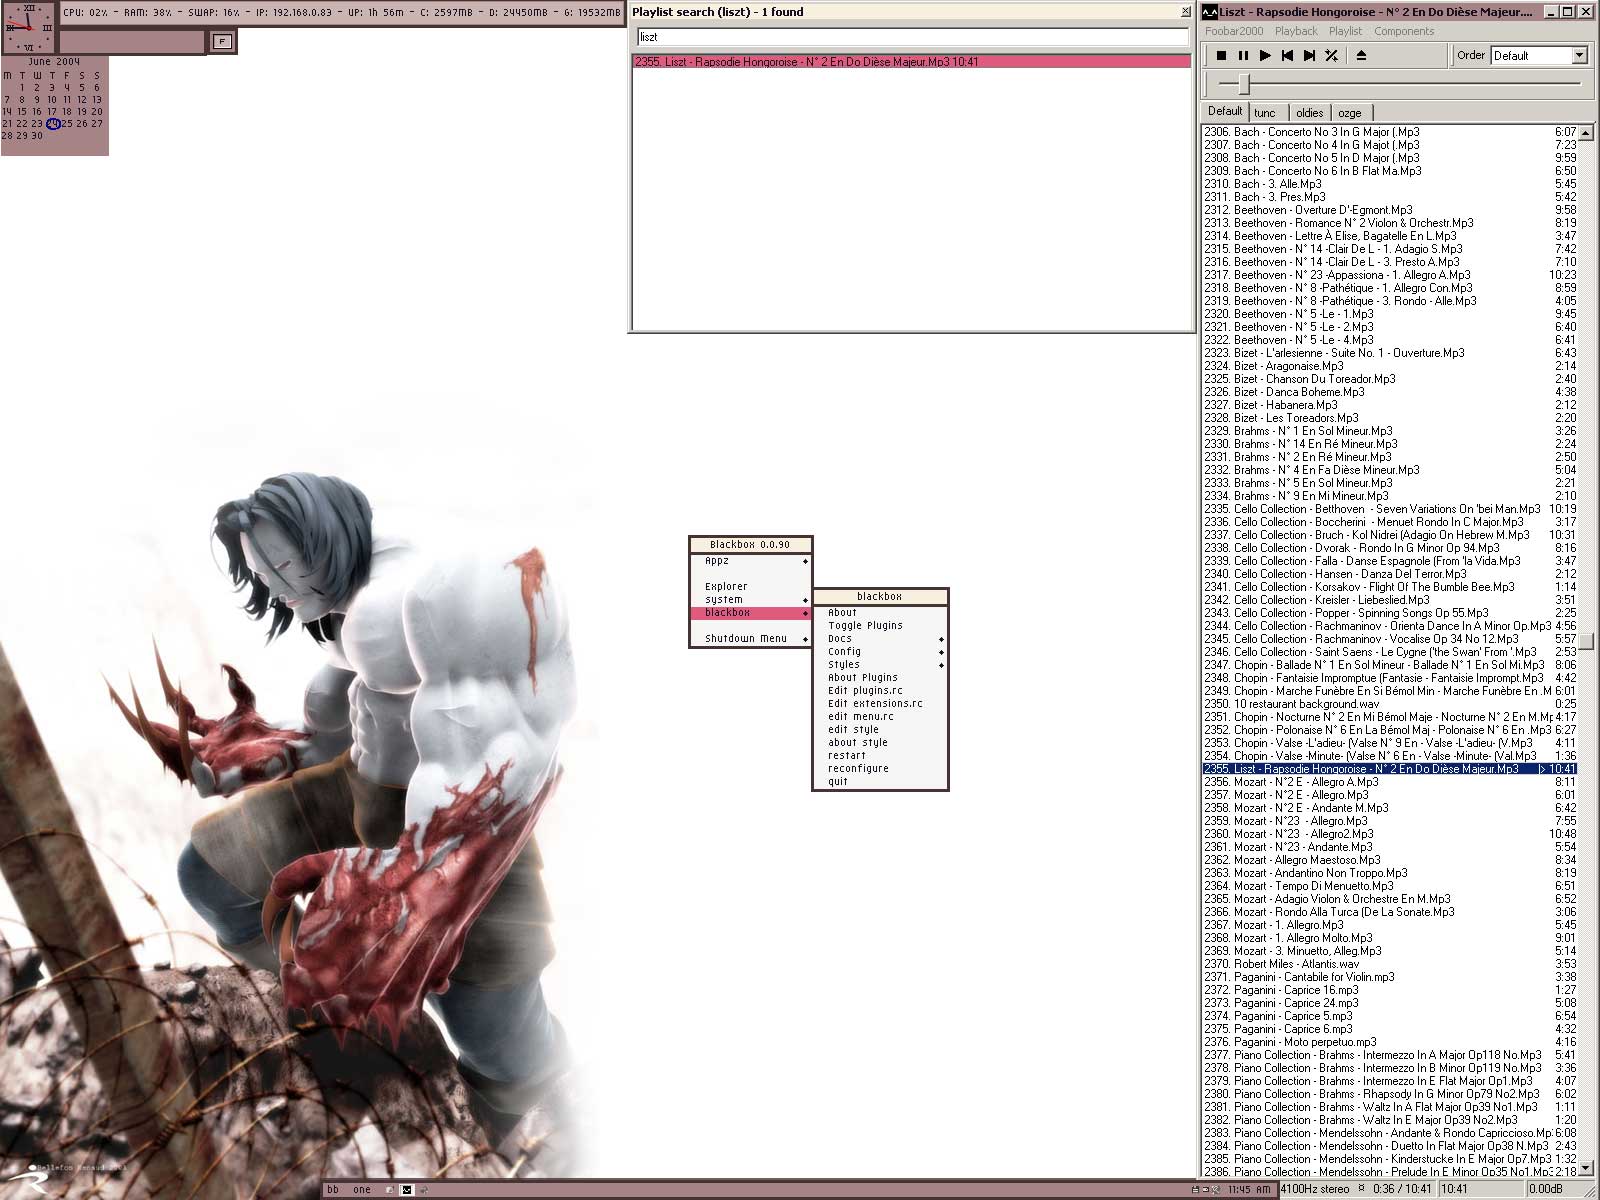This screenshot has width=1600, height=1200.
Task: Click the eject open-file icon
Action: [x=1361, y=56]
